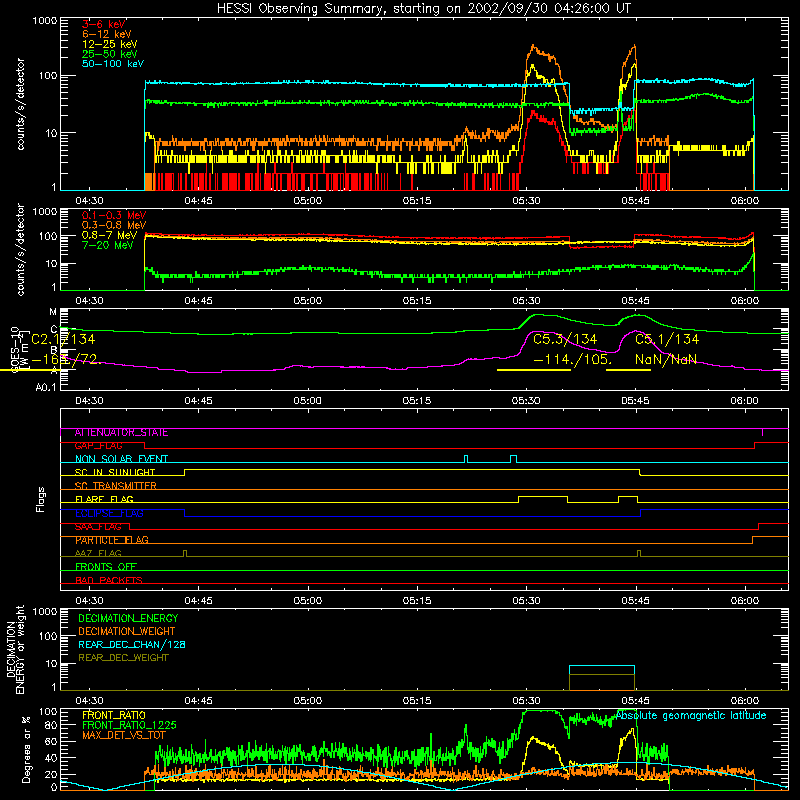800x800 pixels.
Task: Click the cyan REAR_DEC_CHAN box in decimation panel
Action: click(x=602, y=670)
